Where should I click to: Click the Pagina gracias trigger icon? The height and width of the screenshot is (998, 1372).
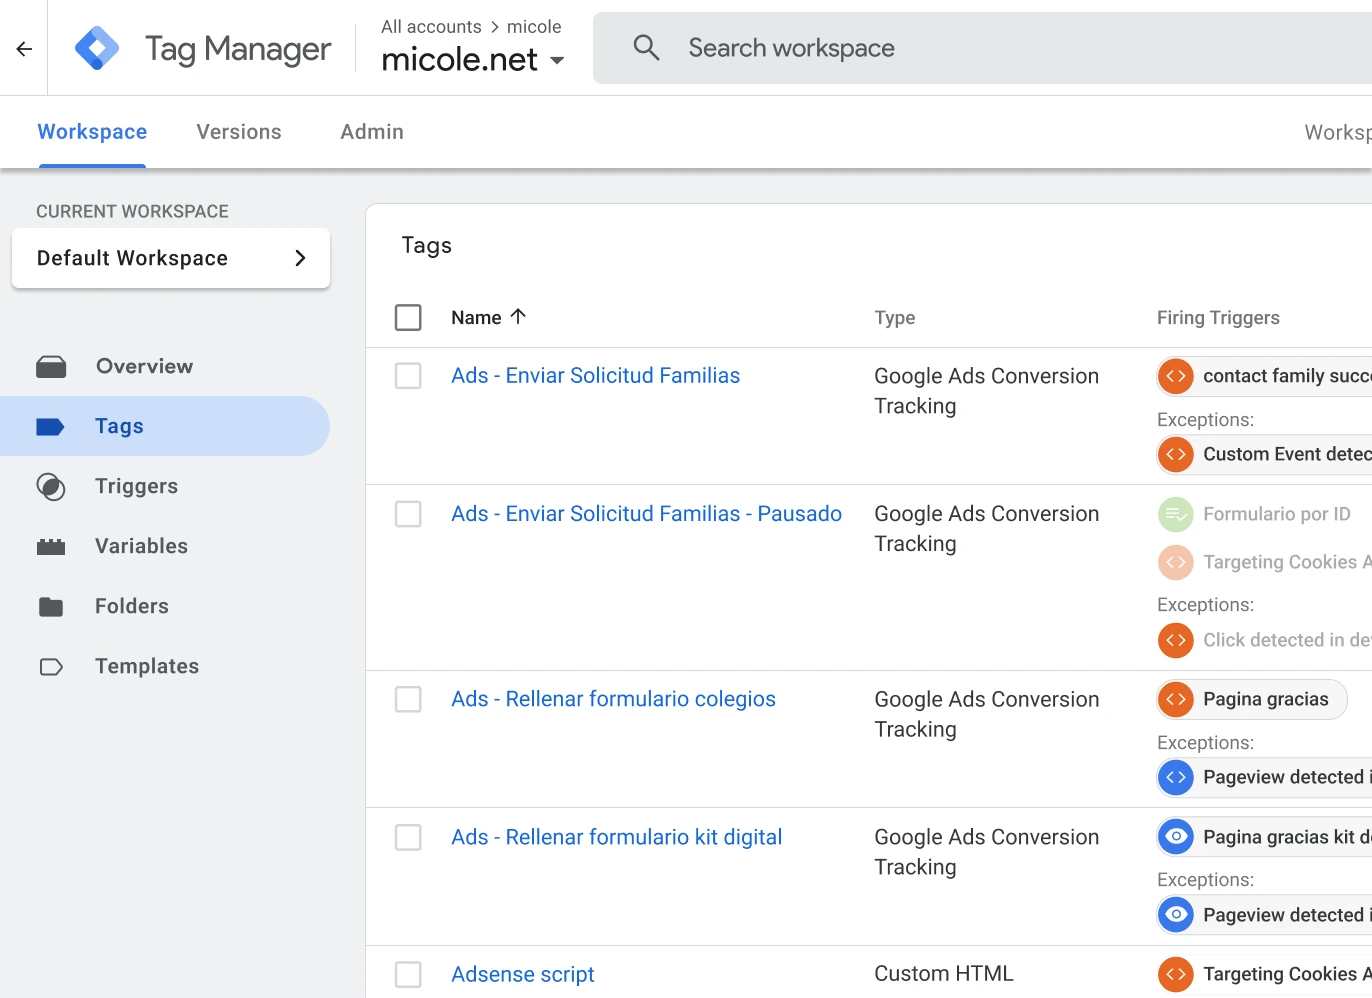point(1176,699)
